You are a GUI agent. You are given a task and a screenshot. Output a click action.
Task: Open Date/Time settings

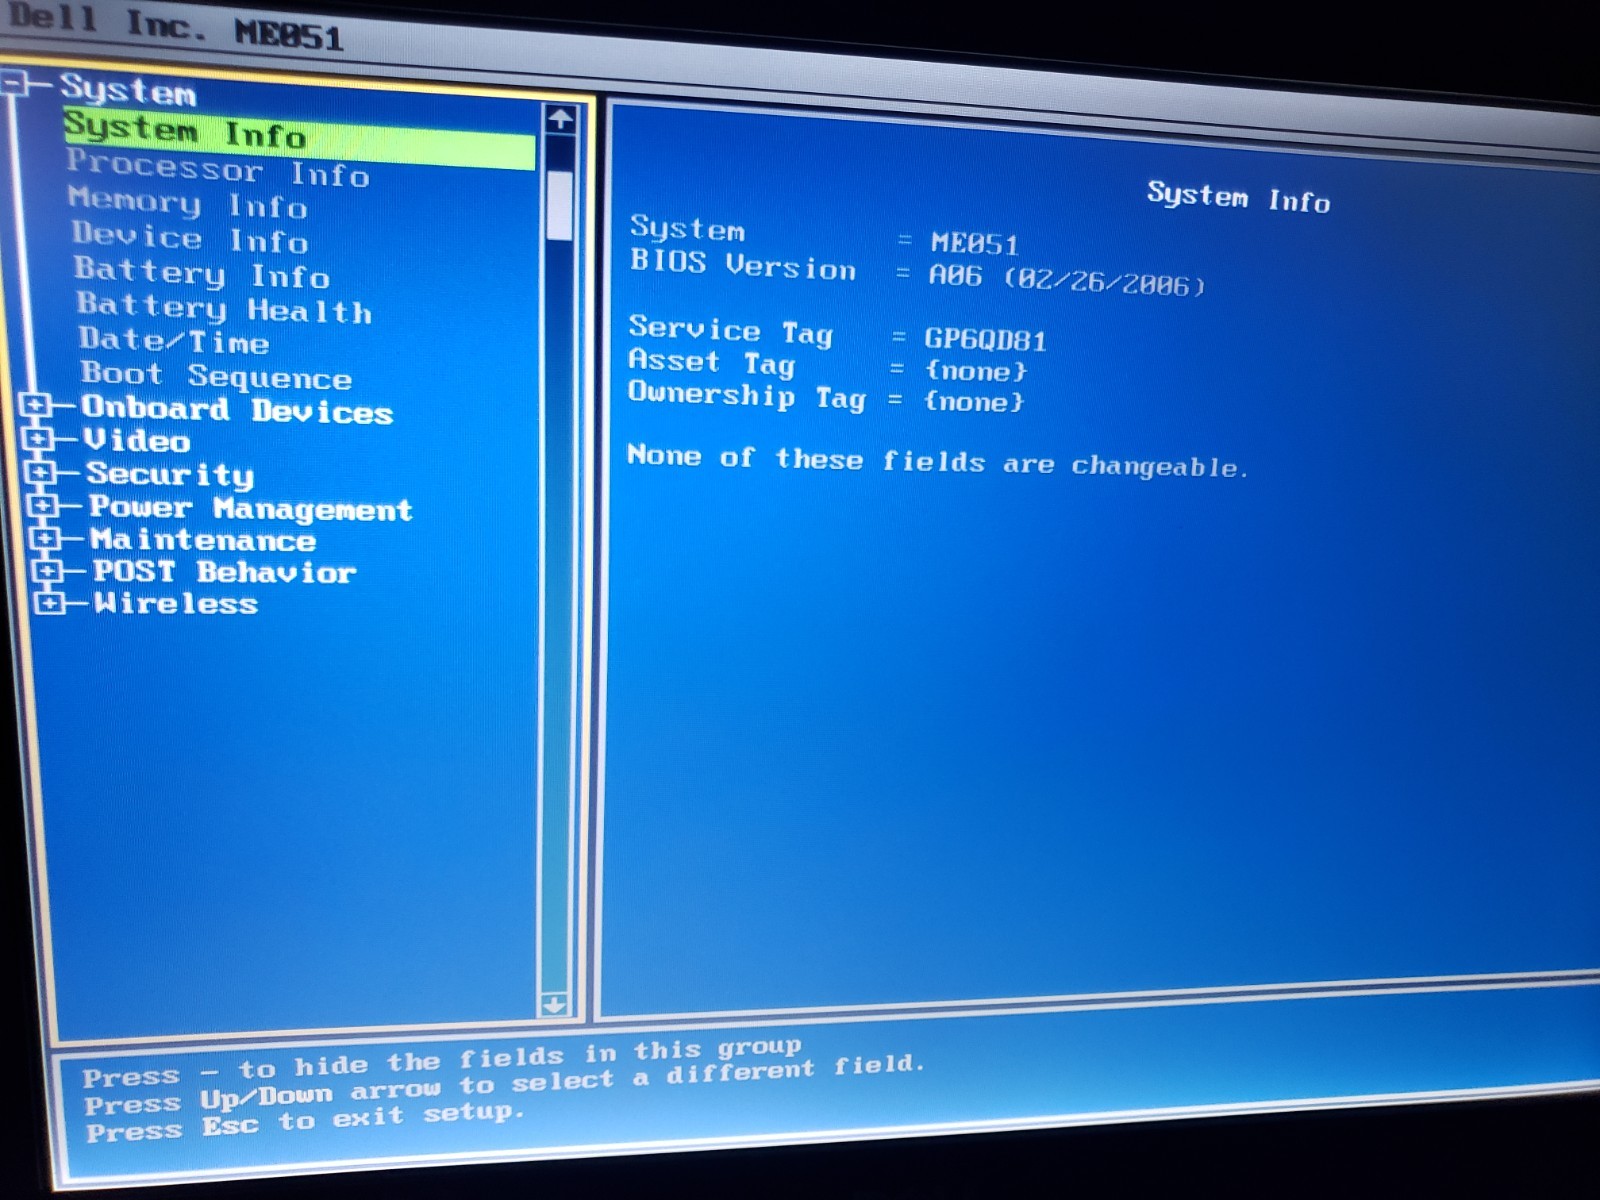tap(174, 341)
